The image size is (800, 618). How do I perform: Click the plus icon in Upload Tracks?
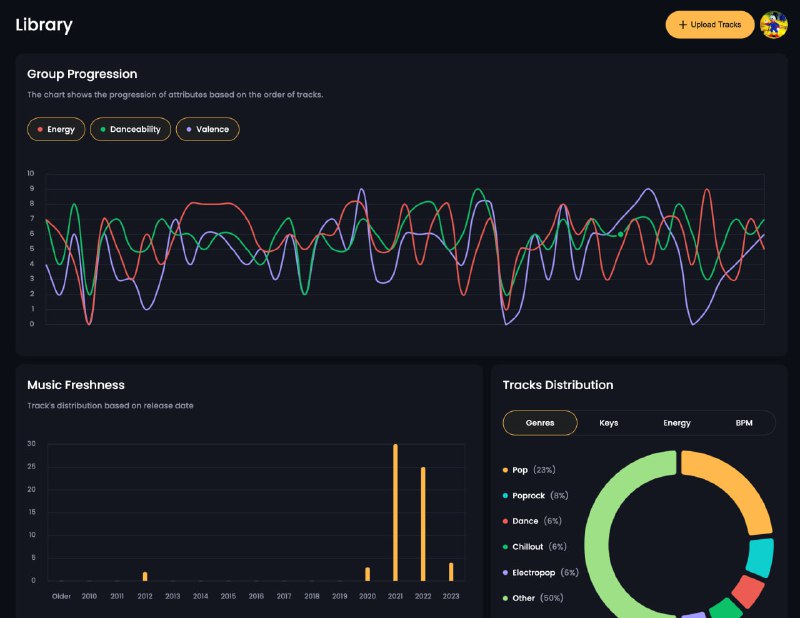683,24
